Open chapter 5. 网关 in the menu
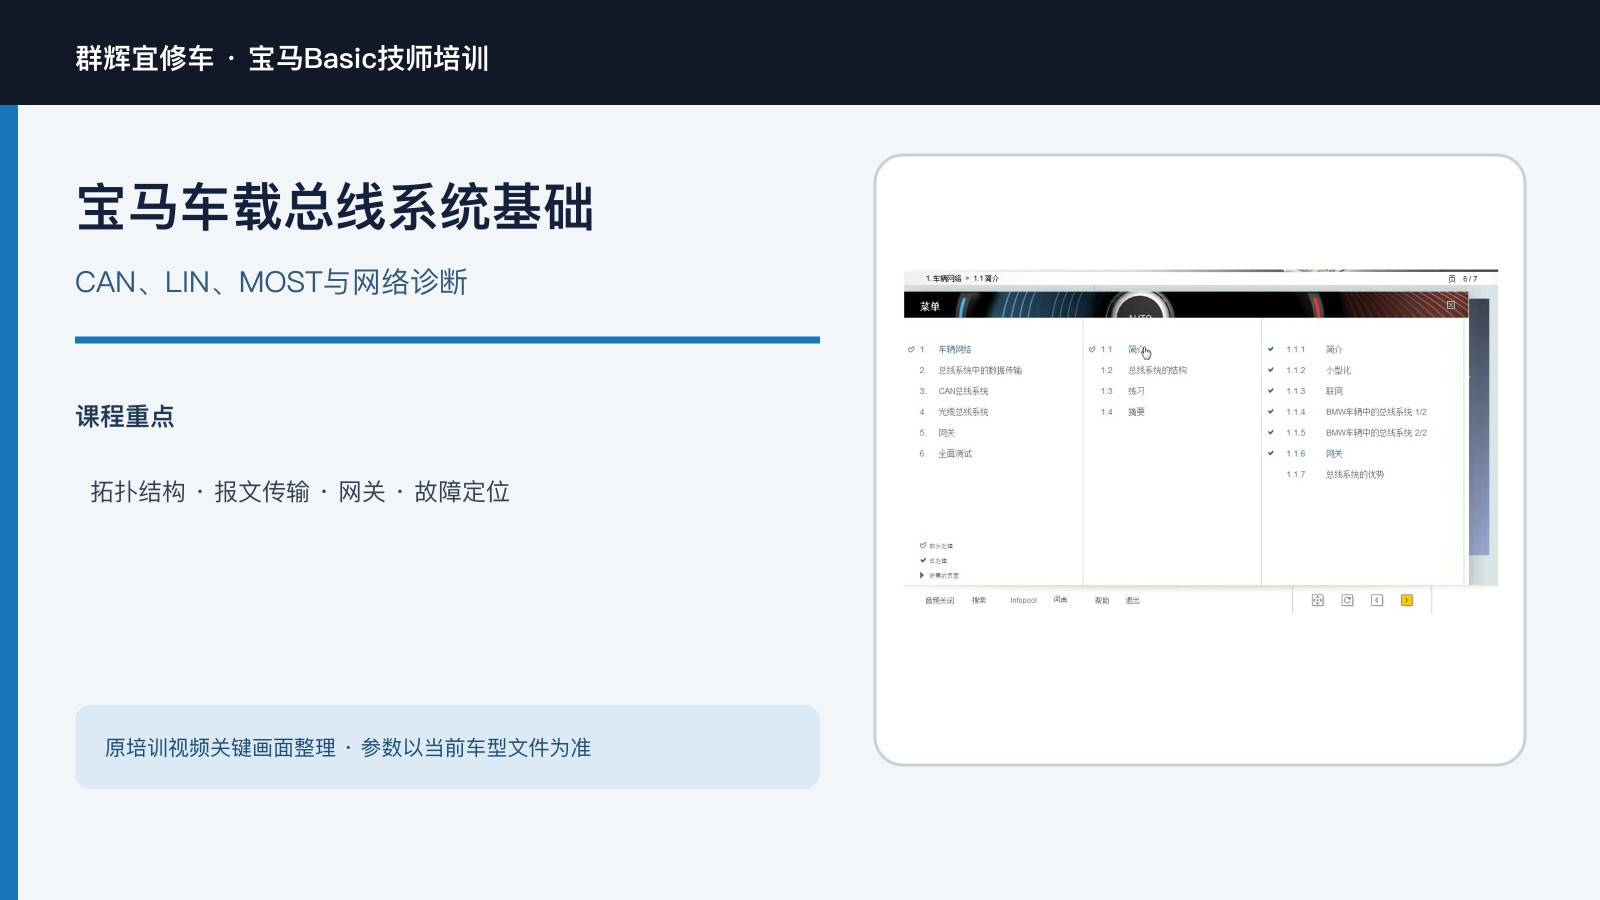This screenshot has height=900, width=1600. tap(937, 433)
